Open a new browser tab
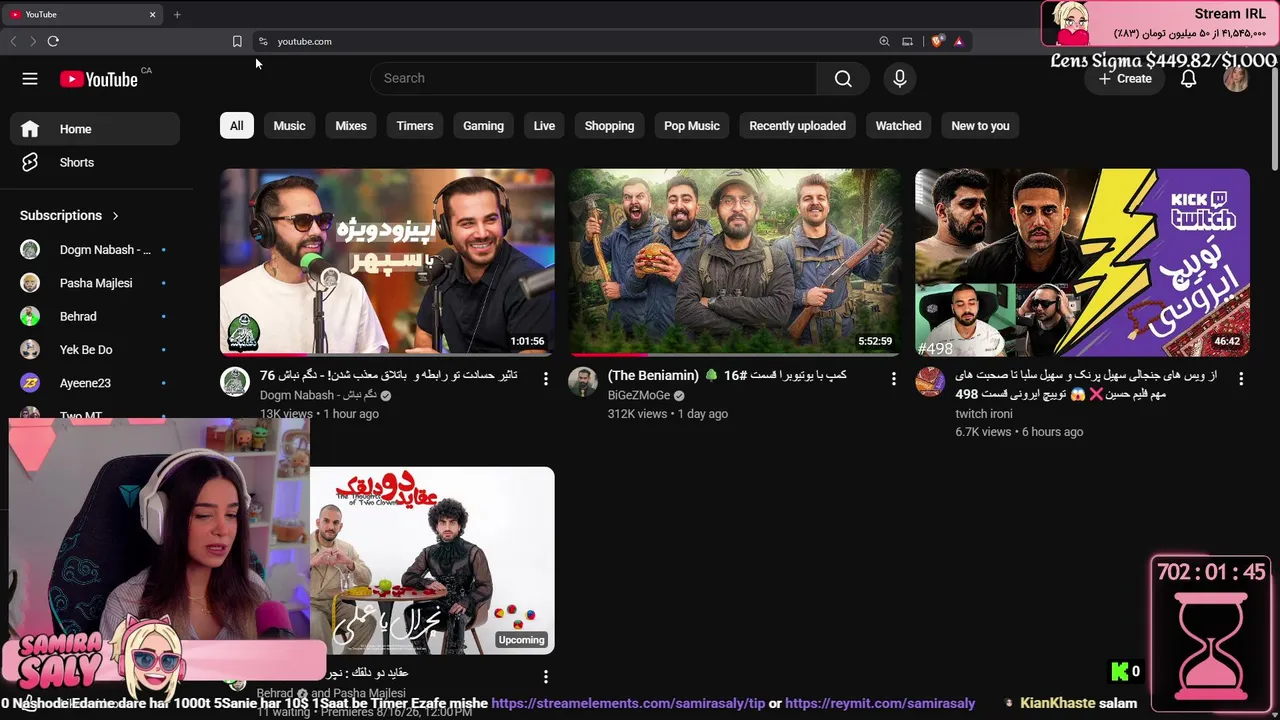The width and height of the screenshot is (1280, 720). (177, 14)
